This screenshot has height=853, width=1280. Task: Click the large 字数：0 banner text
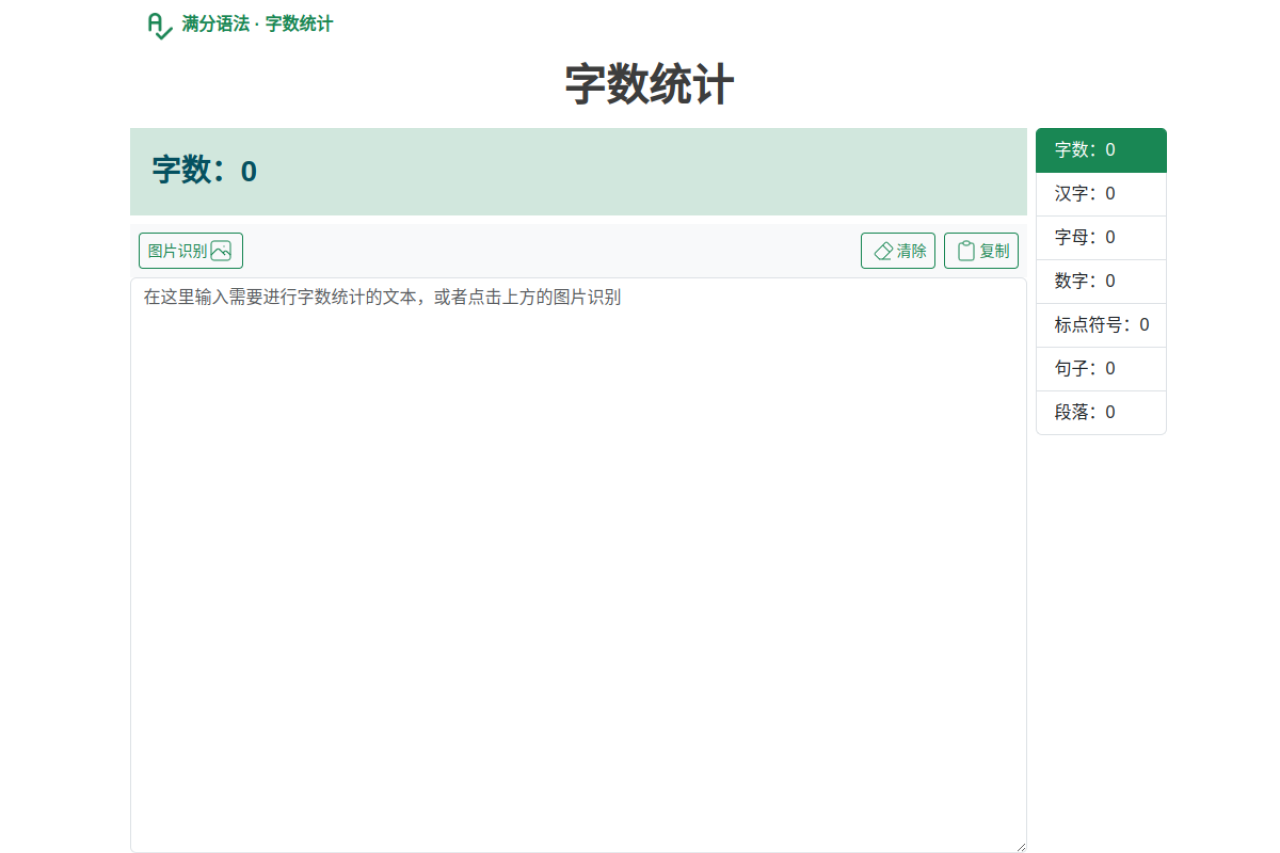(x=204, y=171)
